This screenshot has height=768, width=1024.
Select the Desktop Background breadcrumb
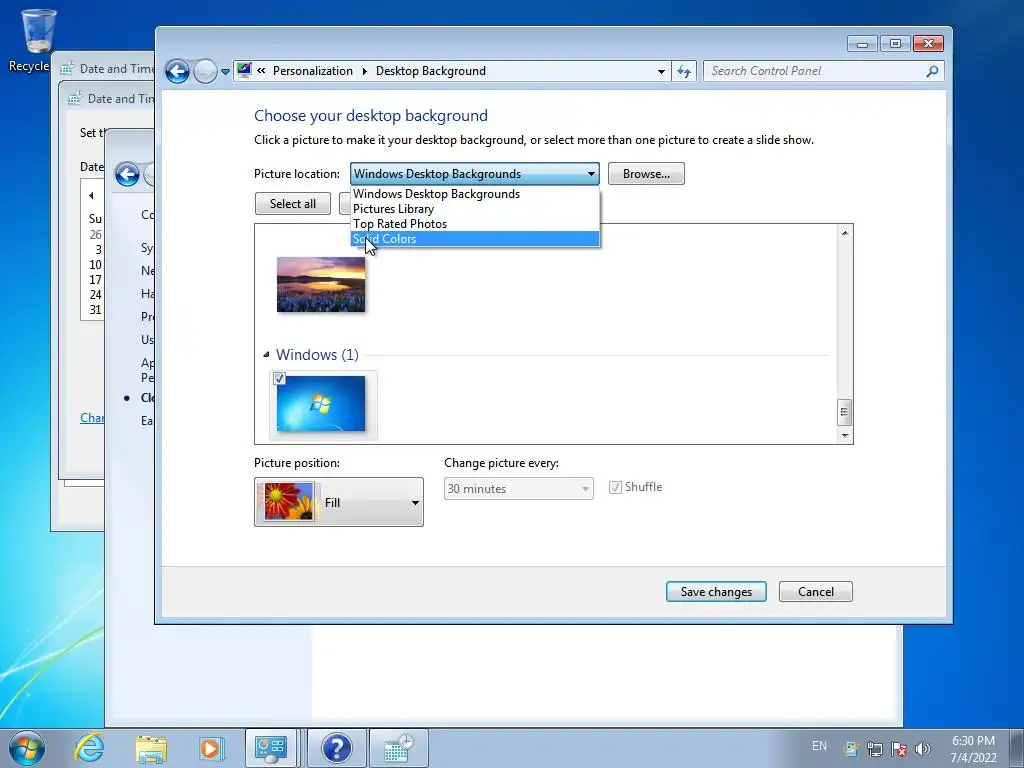pos(430,71)
